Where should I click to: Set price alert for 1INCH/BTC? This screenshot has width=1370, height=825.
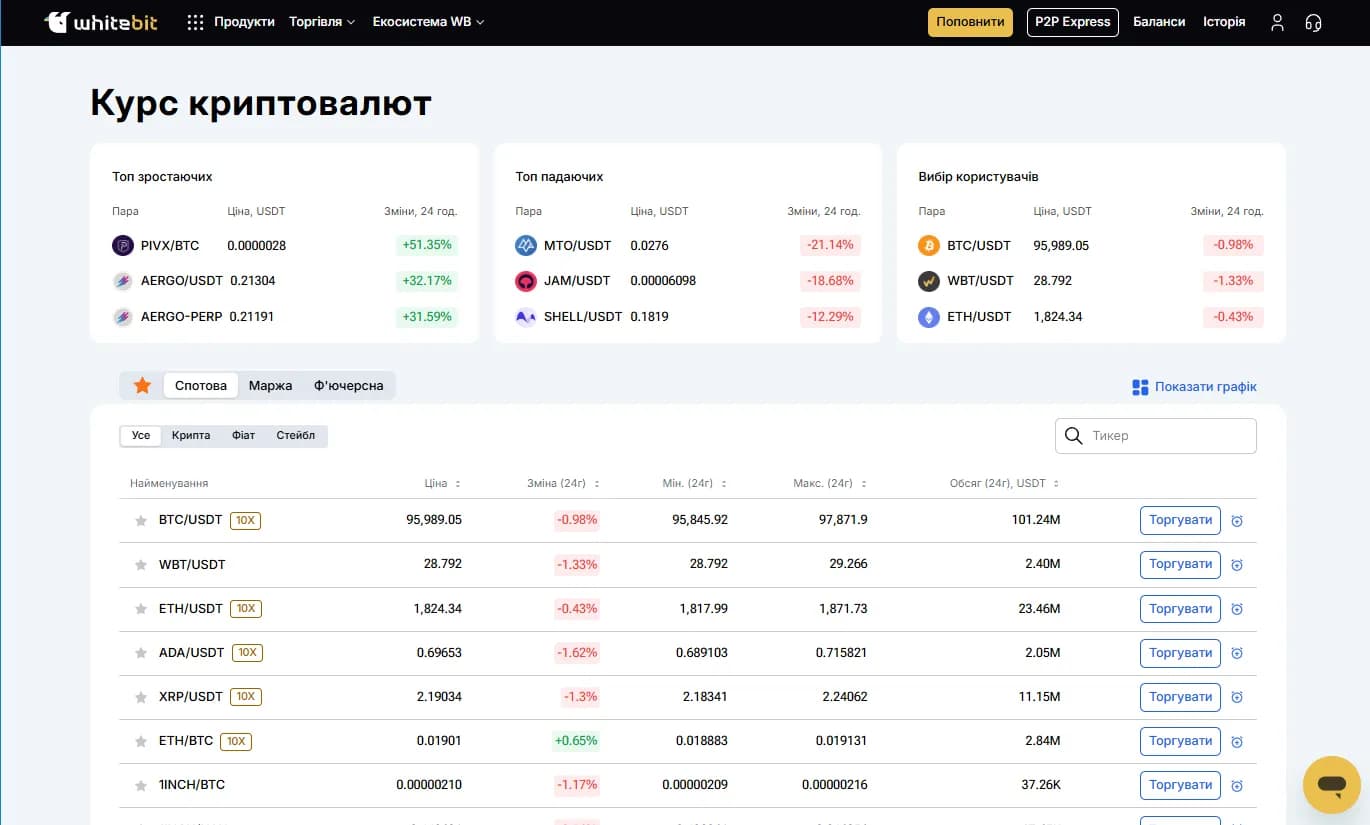pos(1237,786)
